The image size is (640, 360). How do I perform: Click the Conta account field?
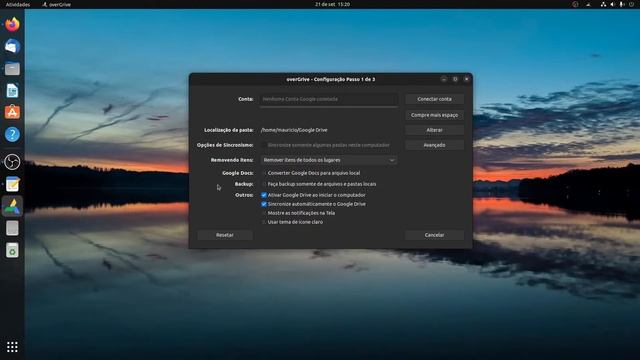[329, 99]
